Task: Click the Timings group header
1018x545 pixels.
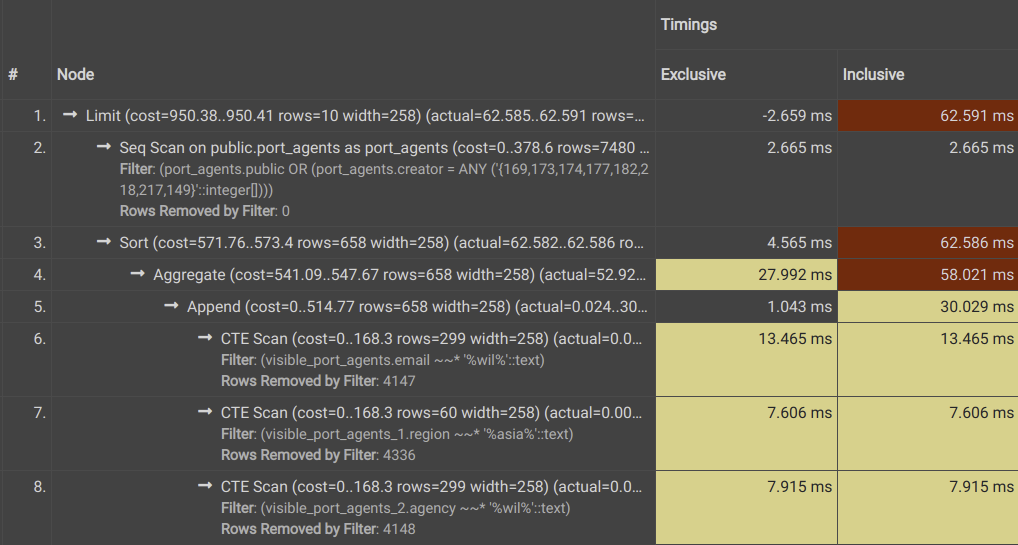Action: click(x=689, y=25)
